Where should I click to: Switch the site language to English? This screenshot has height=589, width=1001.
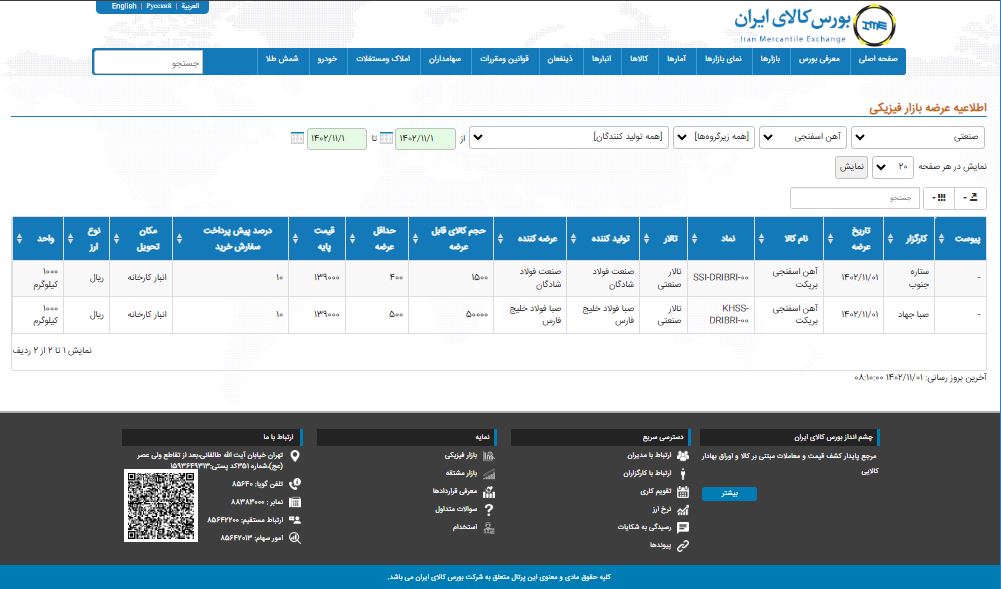coord(124,6)
